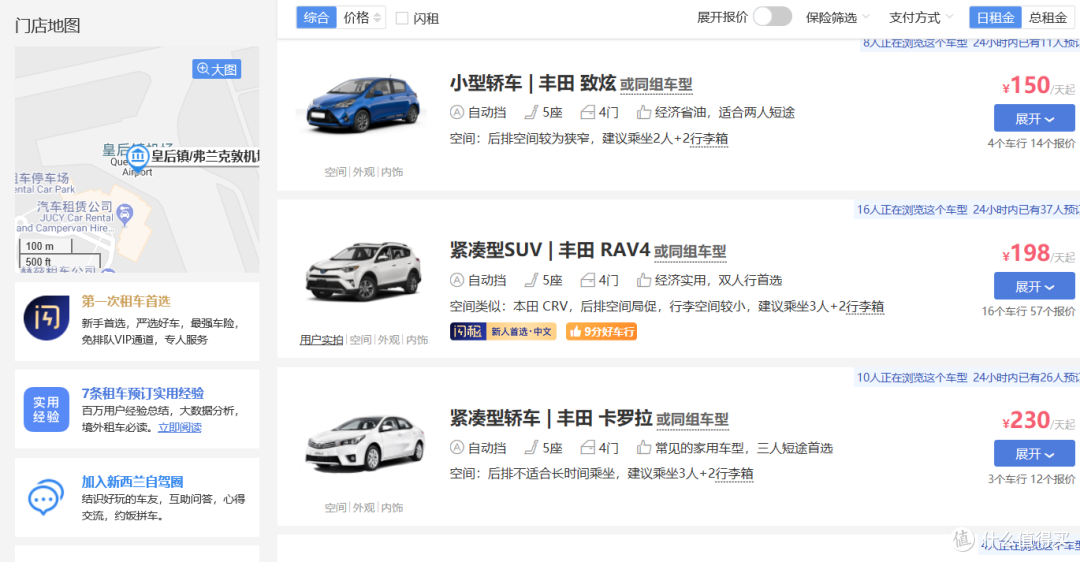Click the thumbs-up icon in Toyota RAV4 row

pos(643,280)
